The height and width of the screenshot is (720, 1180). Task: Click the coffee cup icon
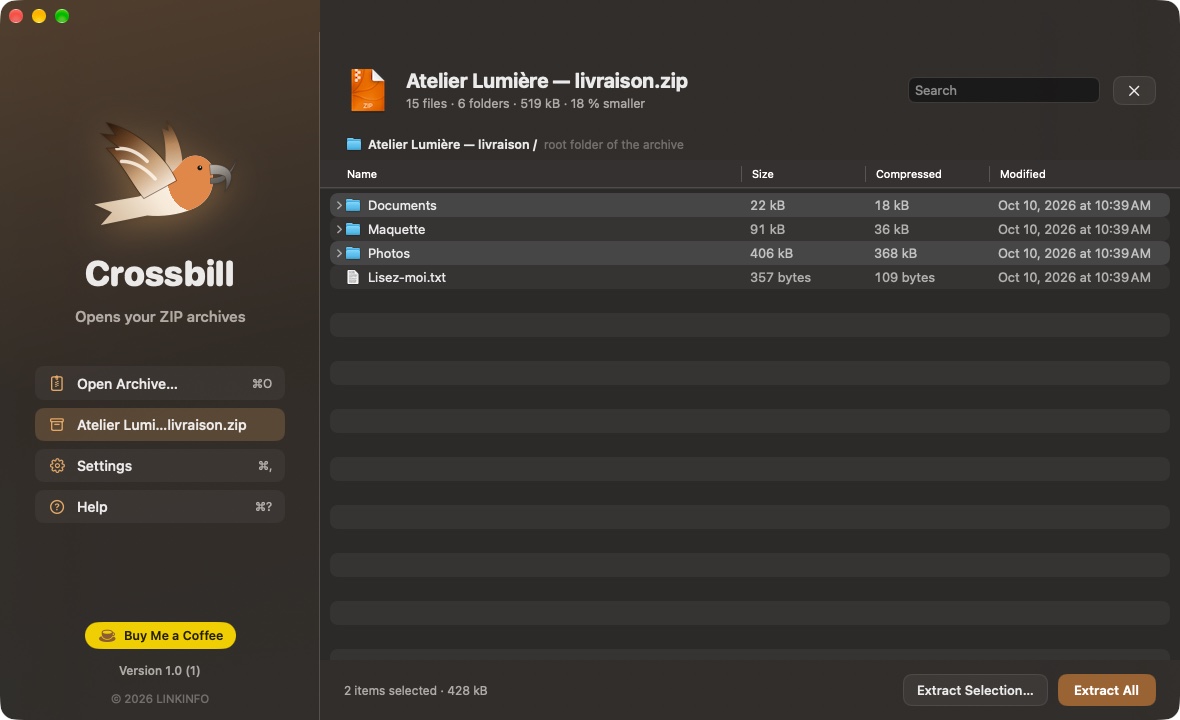click(108, 636)
